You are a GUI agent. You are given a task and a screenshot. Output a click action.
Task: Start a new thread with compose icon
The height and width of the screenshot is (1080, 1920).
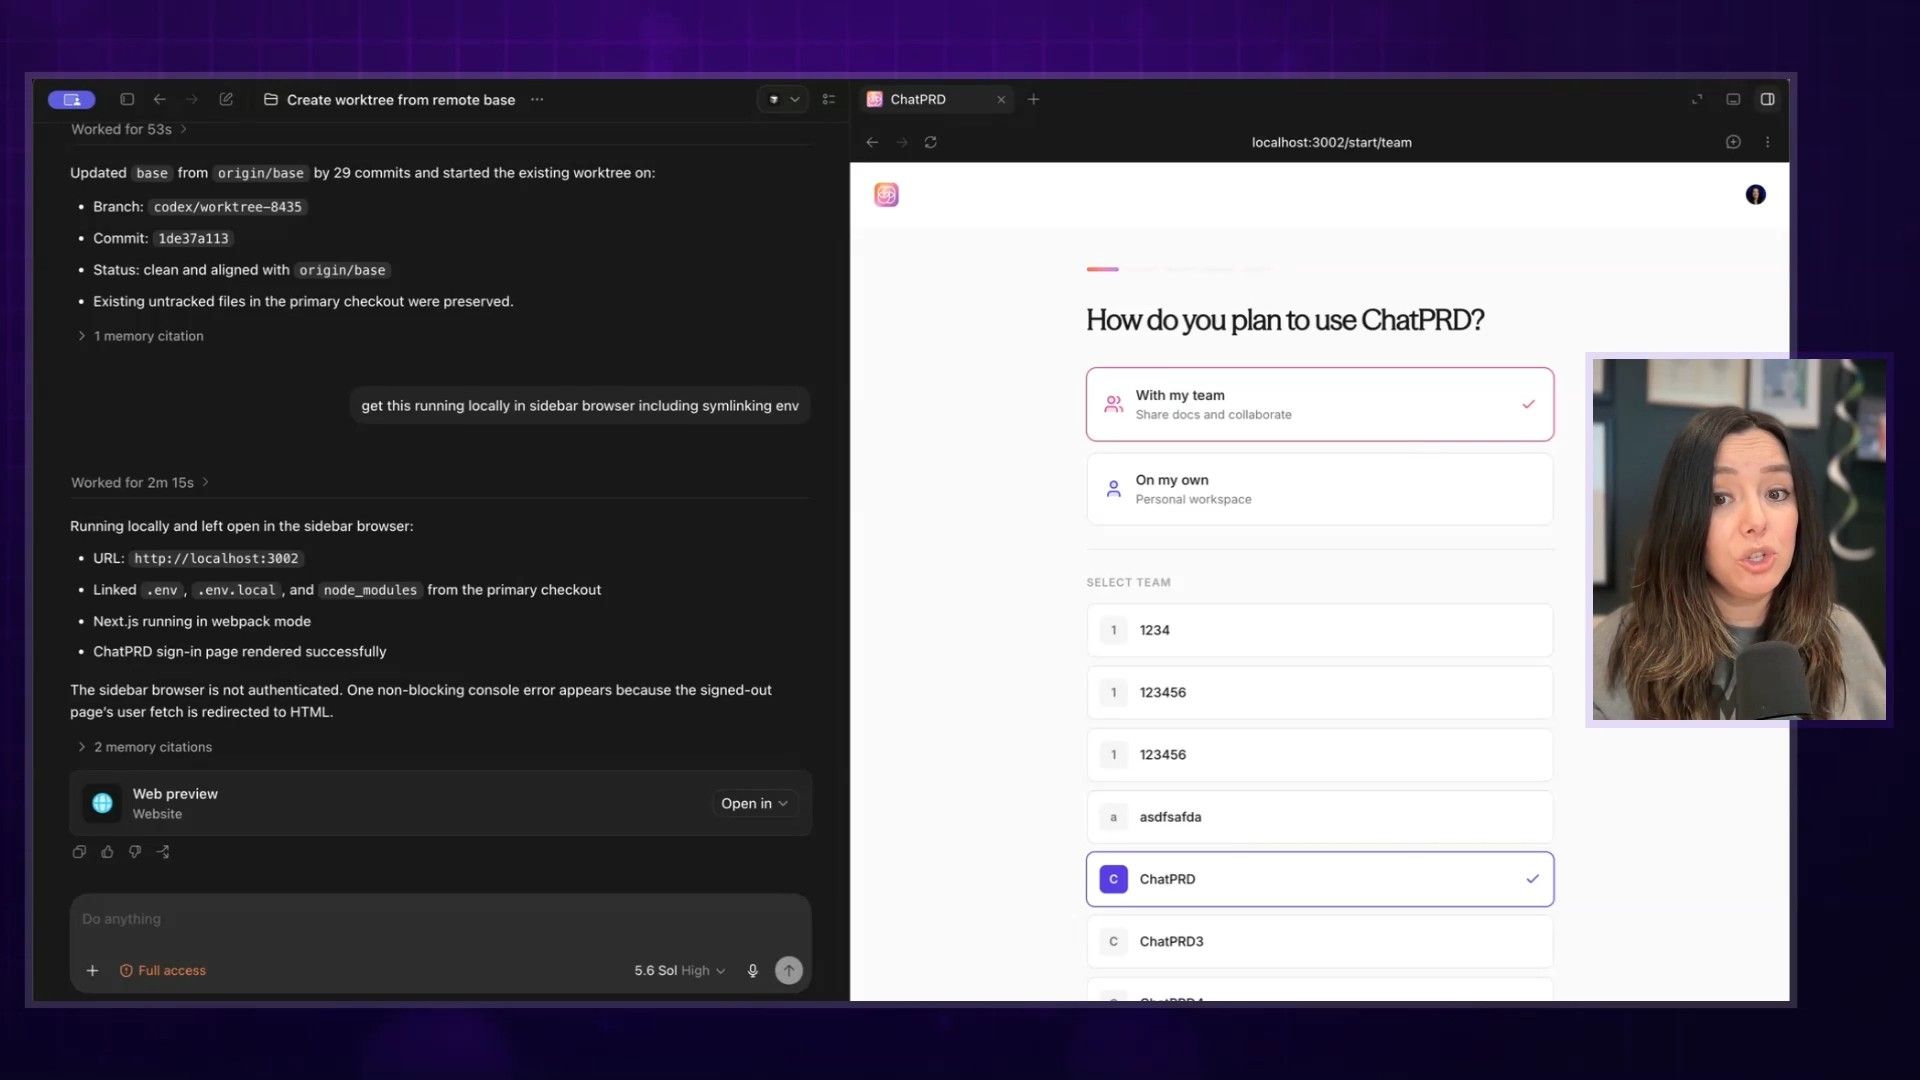226,99
